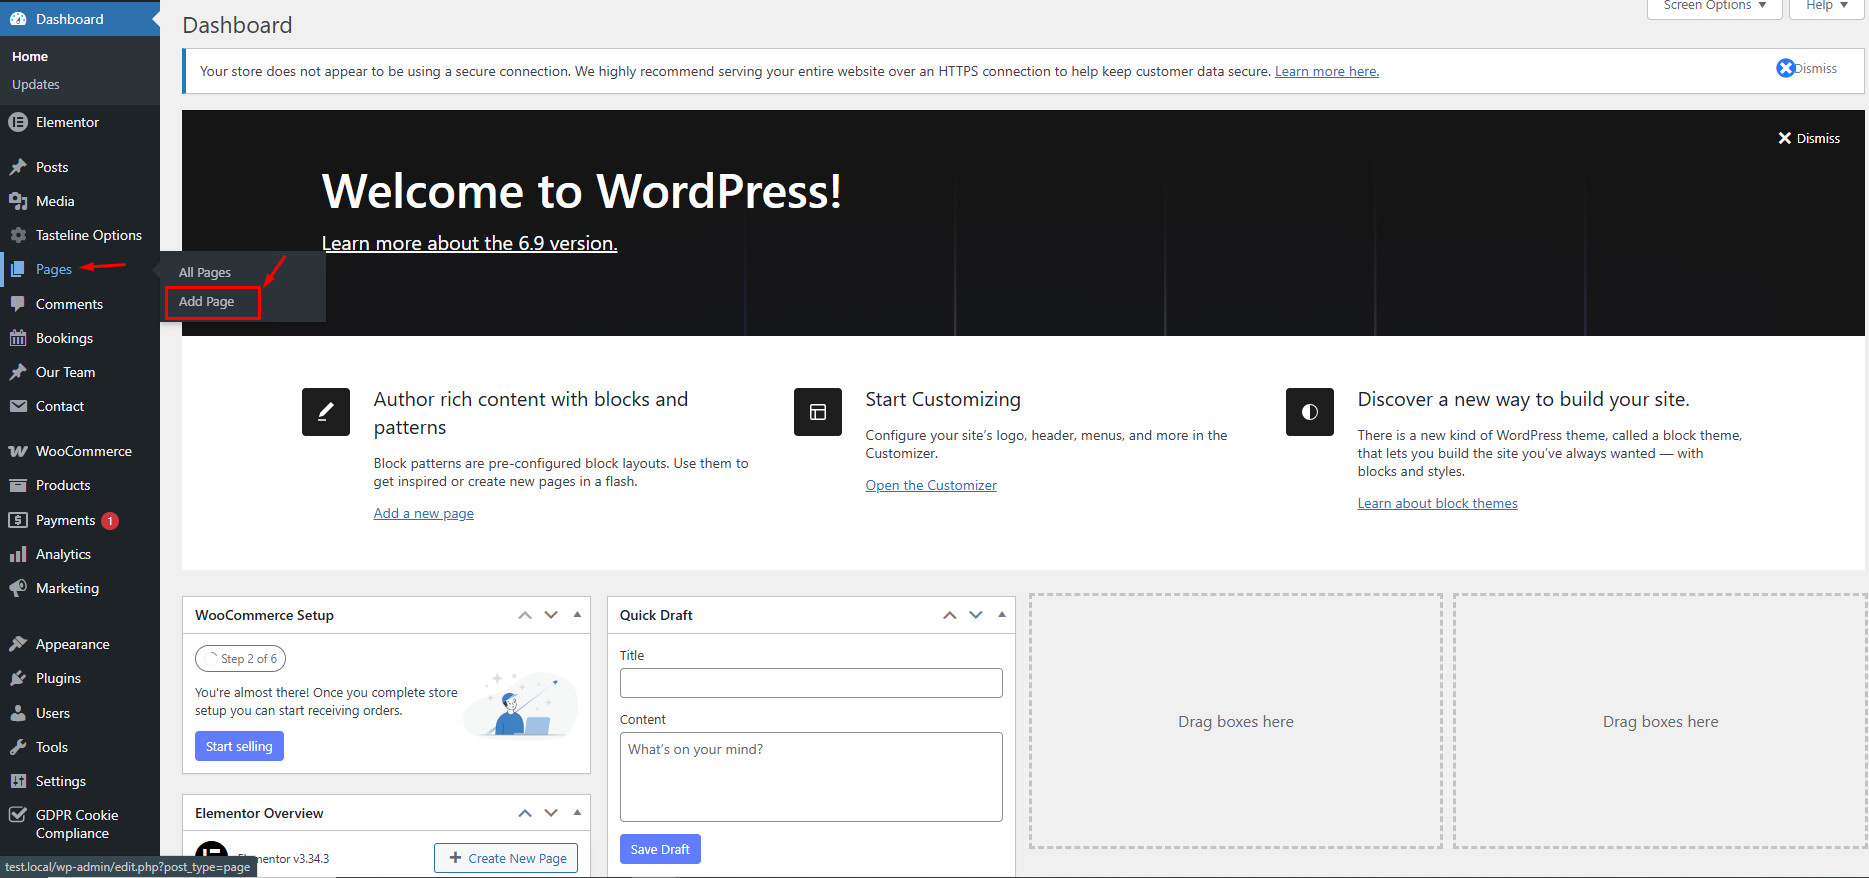This screenshot has width=1869, height=878.
Task: Click the Bookings calendar icon
Action: coord(18,338)
